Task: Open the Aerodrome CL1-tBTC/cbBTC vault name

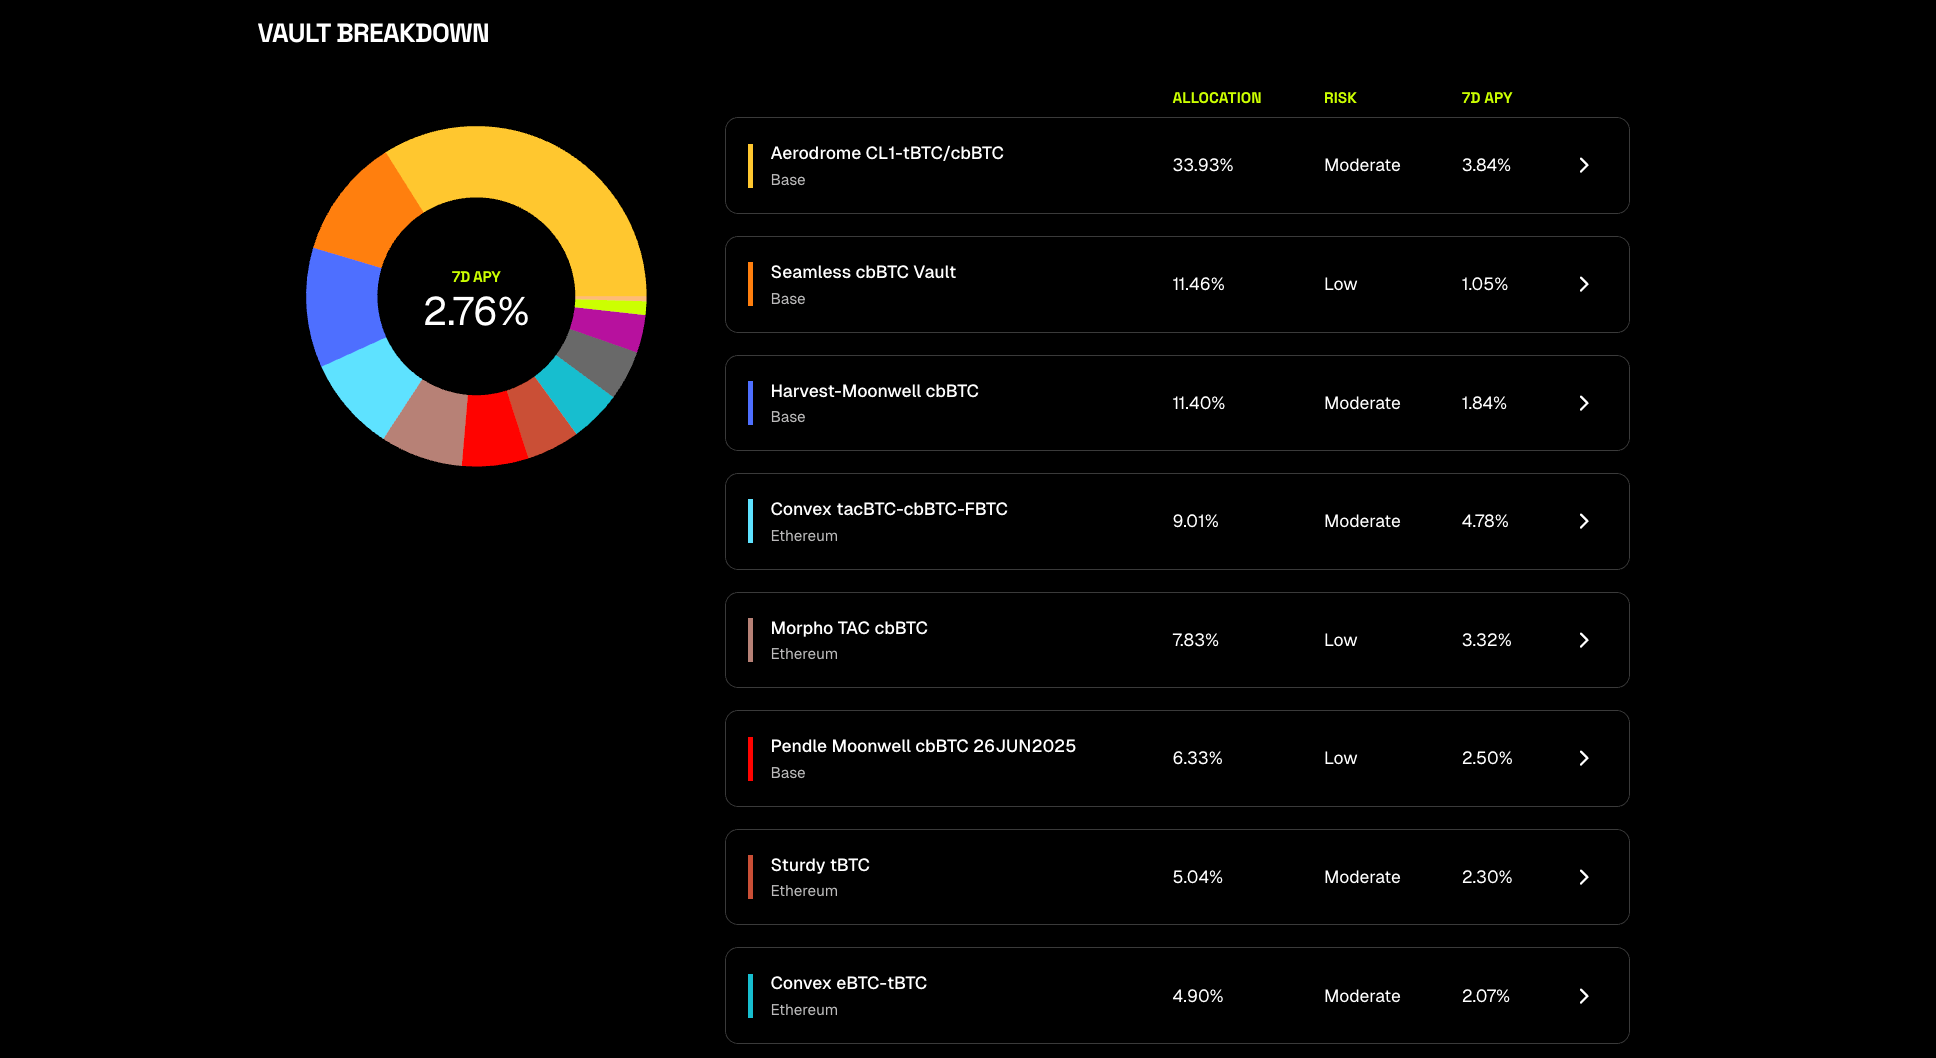Action: point(886,153)
